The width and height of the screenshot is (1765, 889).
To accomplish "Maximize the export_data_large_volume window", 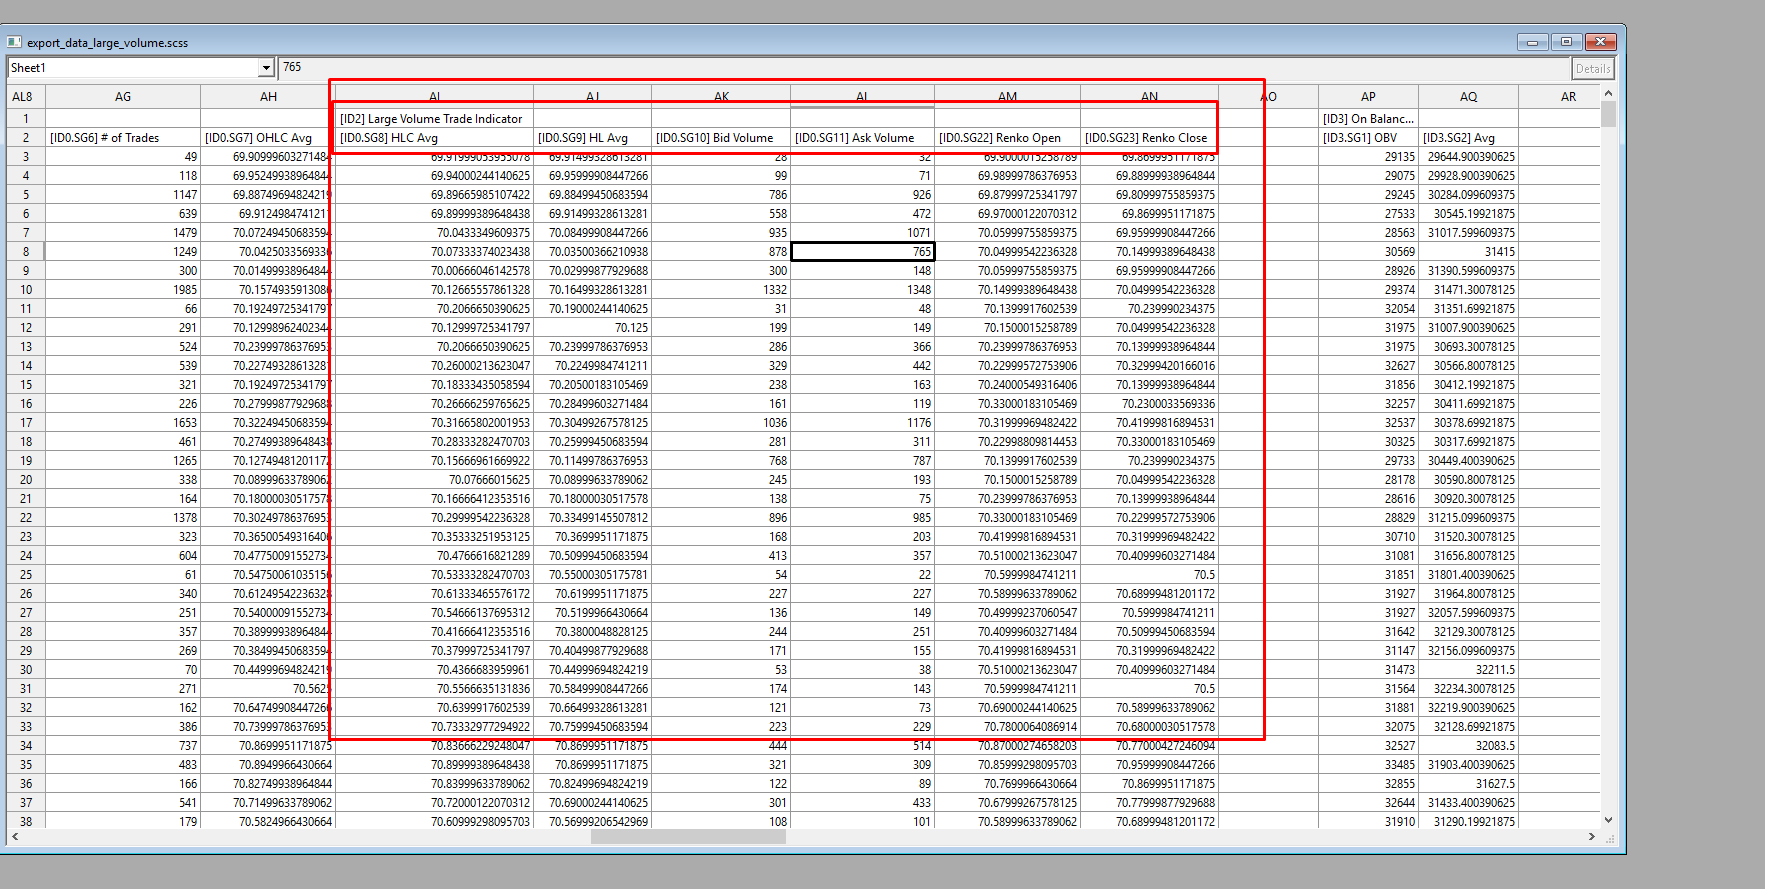I will coord(1566,42).
